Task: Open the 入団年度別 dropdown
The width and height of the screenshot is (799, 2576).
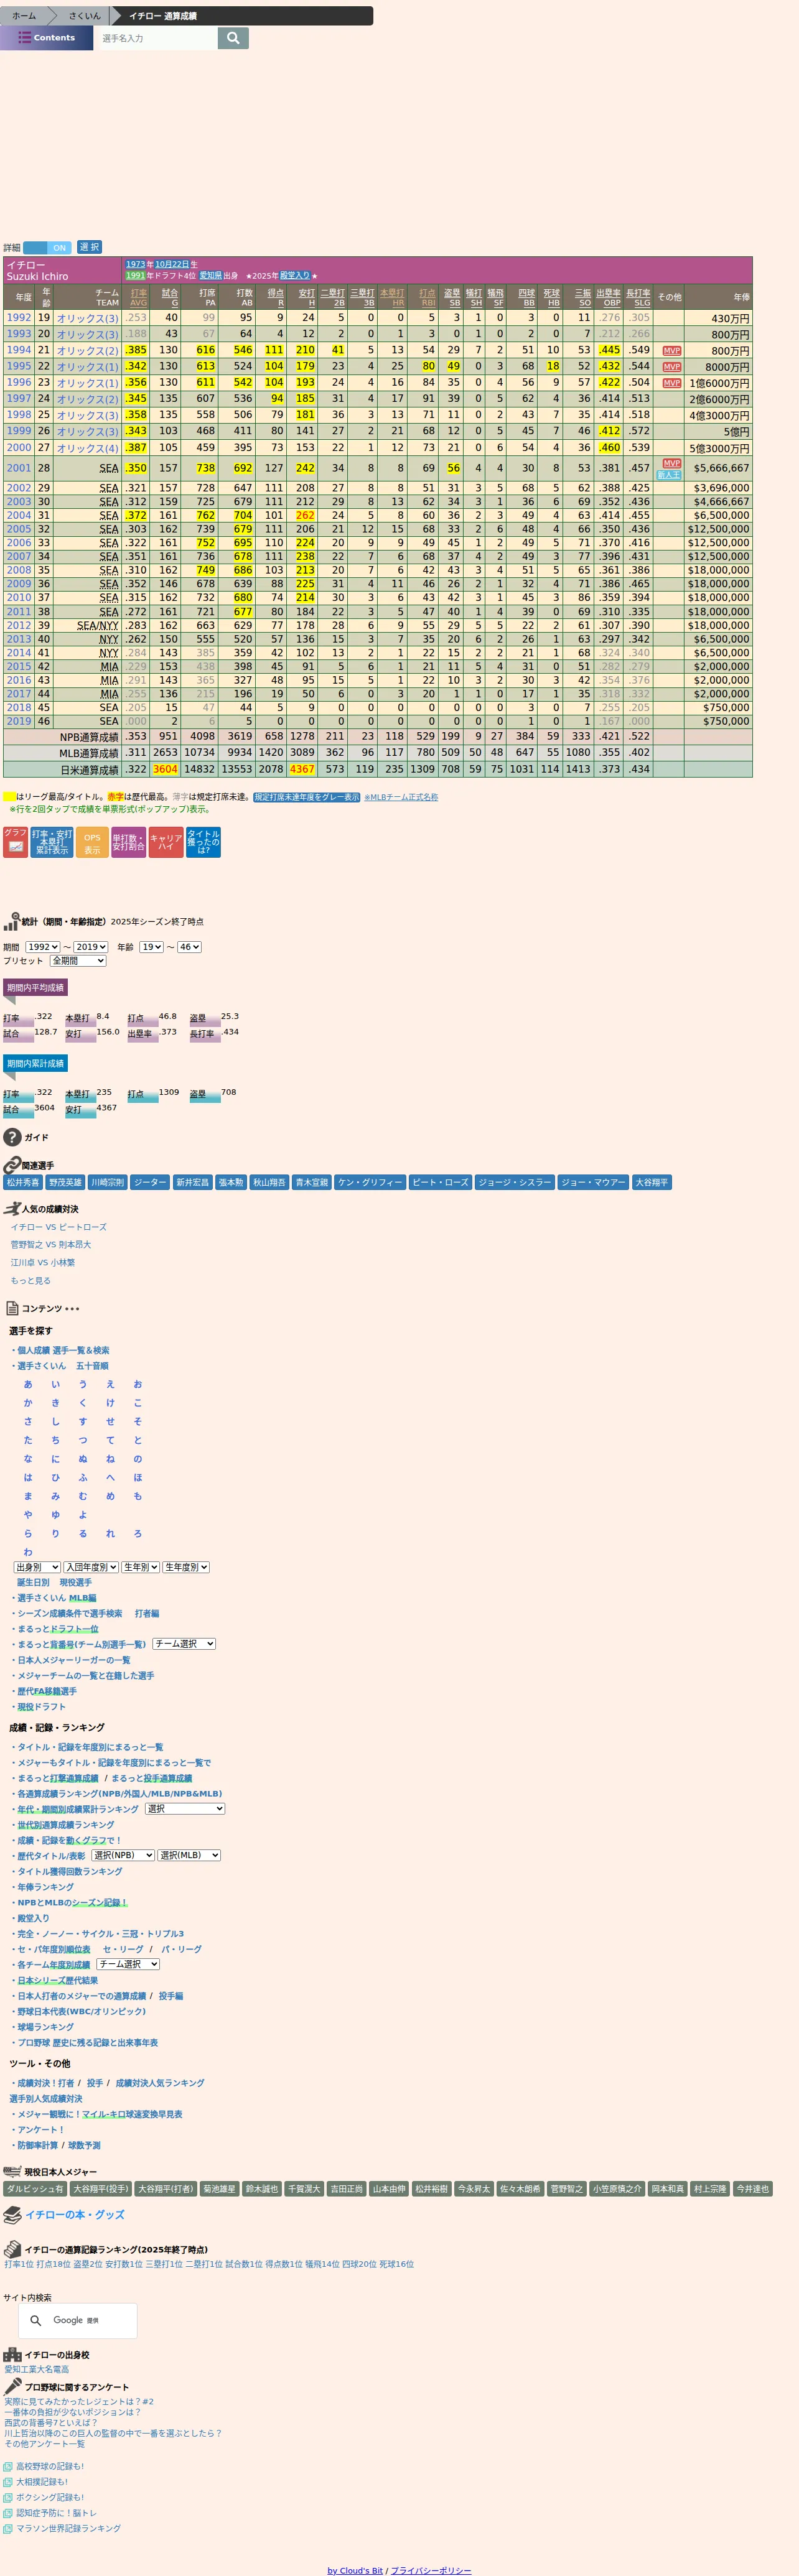Action: [92, 1567]
